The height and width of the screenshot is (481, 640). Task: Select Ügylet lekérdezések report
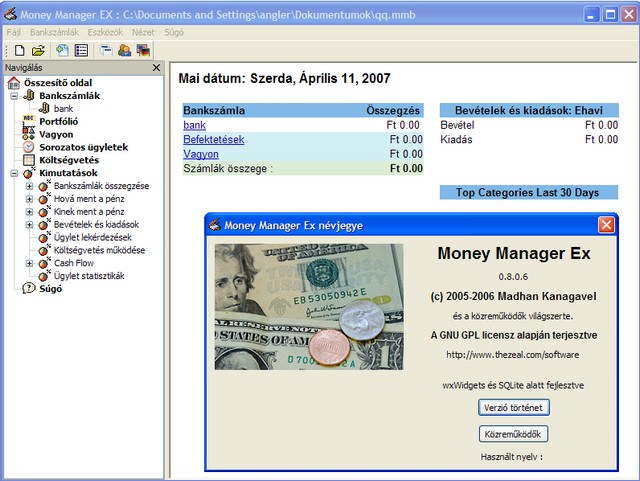93,237
